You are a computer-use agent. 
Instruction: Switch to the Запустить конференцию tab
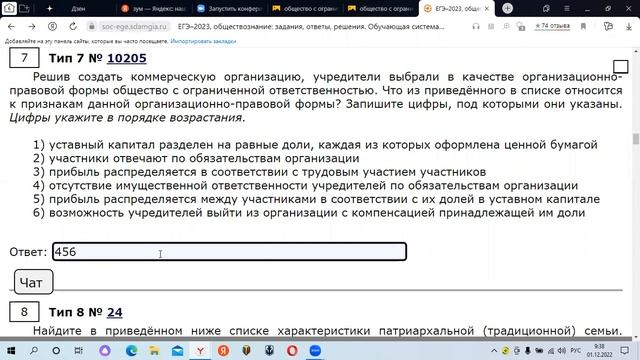click(230, 8)
